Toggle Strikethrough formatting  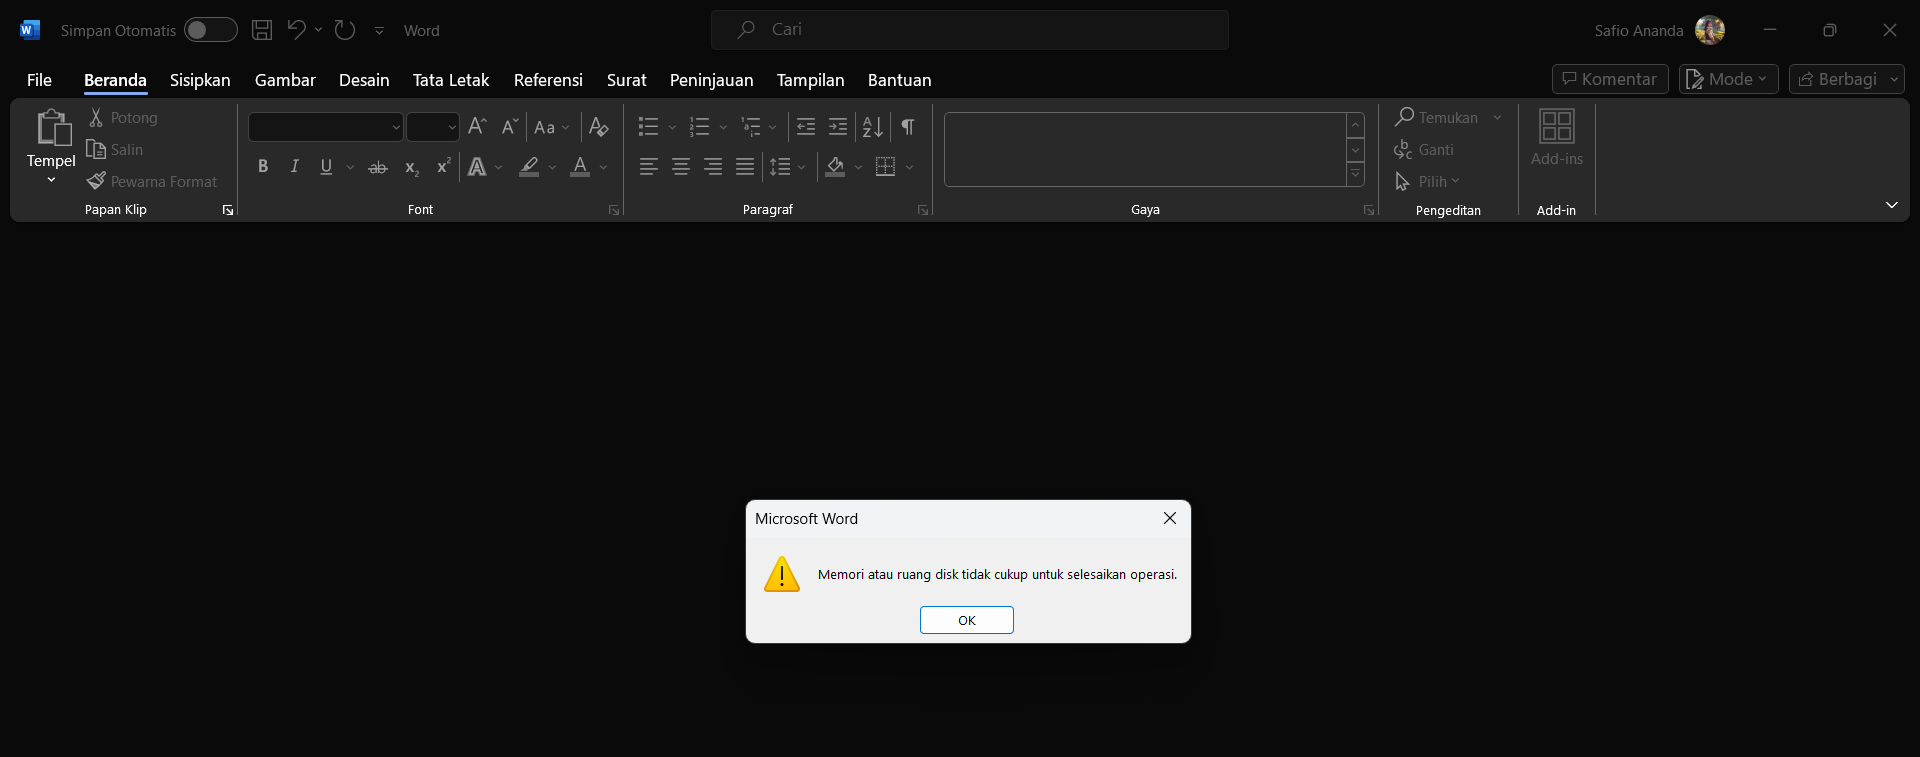tap(377, 167)
